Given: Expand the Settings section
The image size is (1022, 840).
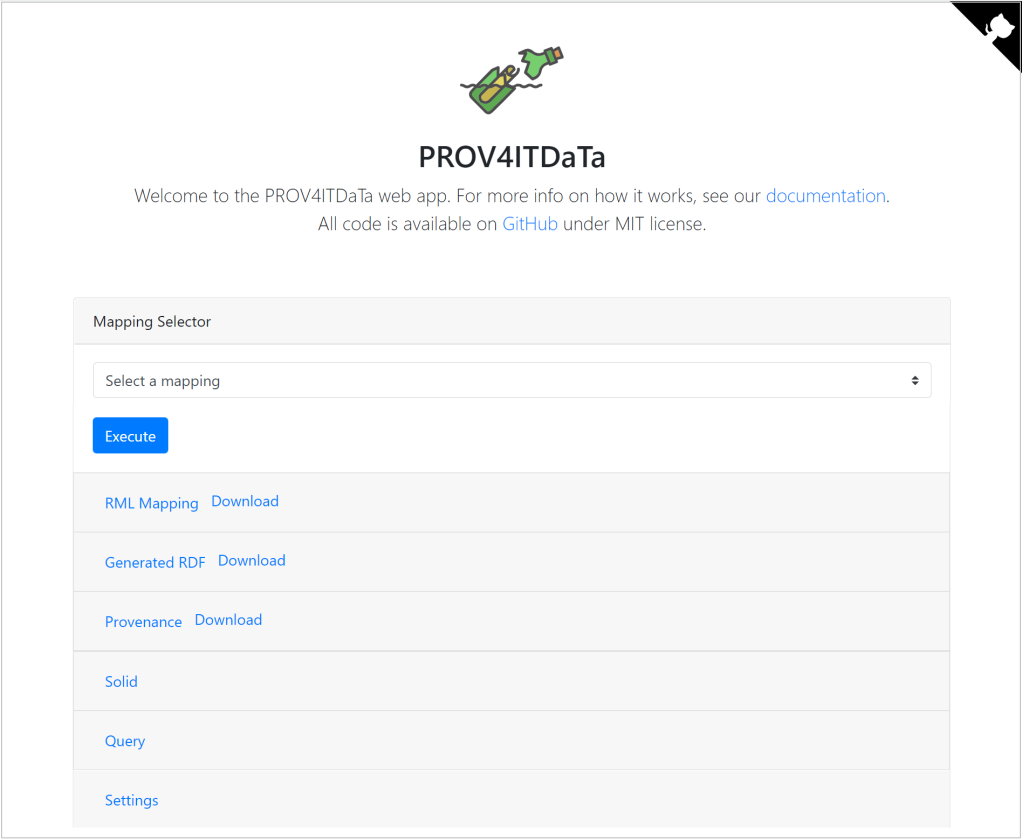Looking at the screenshot, I should click(x=132, y=800).
